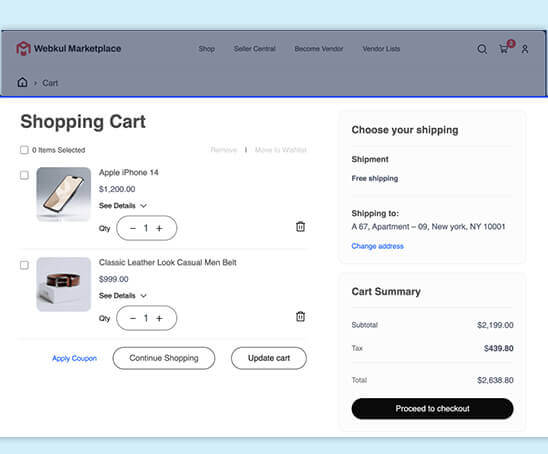548x454 pixels.
Task: Open the shopping cart icon in header
Action: (504, 49)
